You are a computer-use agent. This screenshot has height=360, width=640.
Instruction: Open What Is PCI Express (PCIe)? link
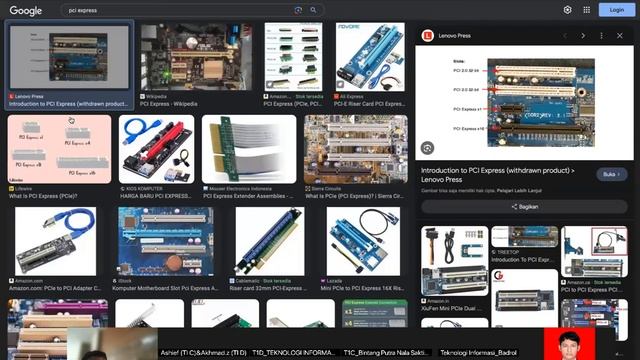click(43, 196)
